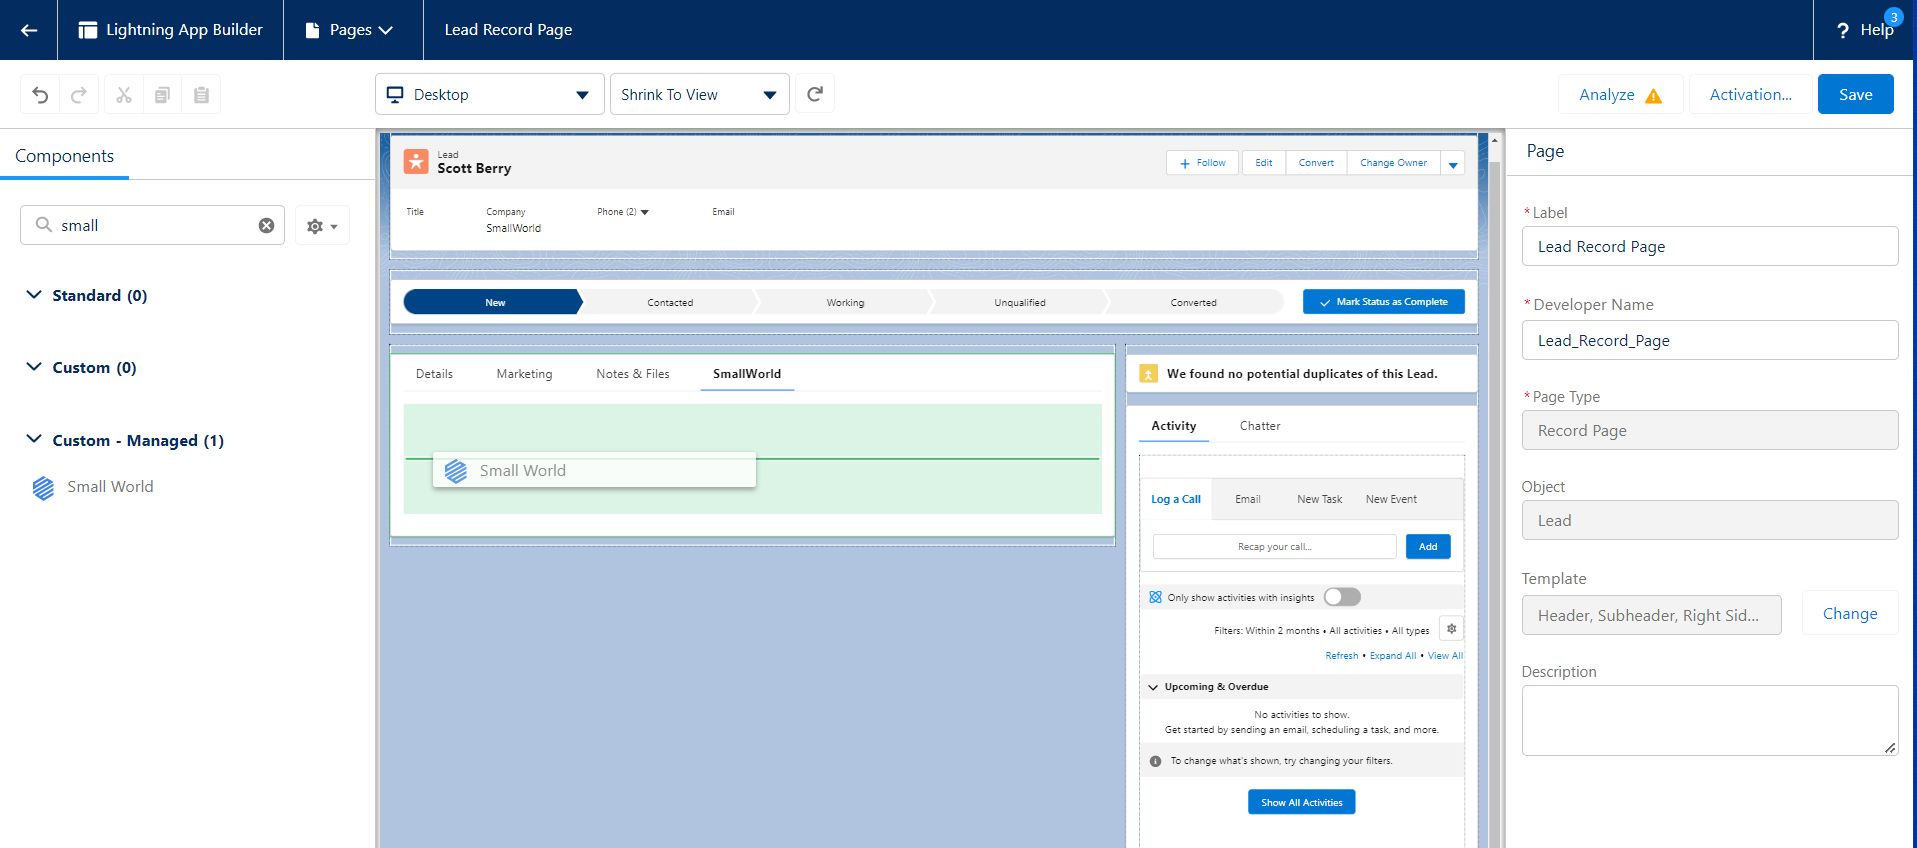The image size is (1917, 848).
Task: Open the Desktop form factor dropdown
Action: pyautogui.click(x=490, y=94)
